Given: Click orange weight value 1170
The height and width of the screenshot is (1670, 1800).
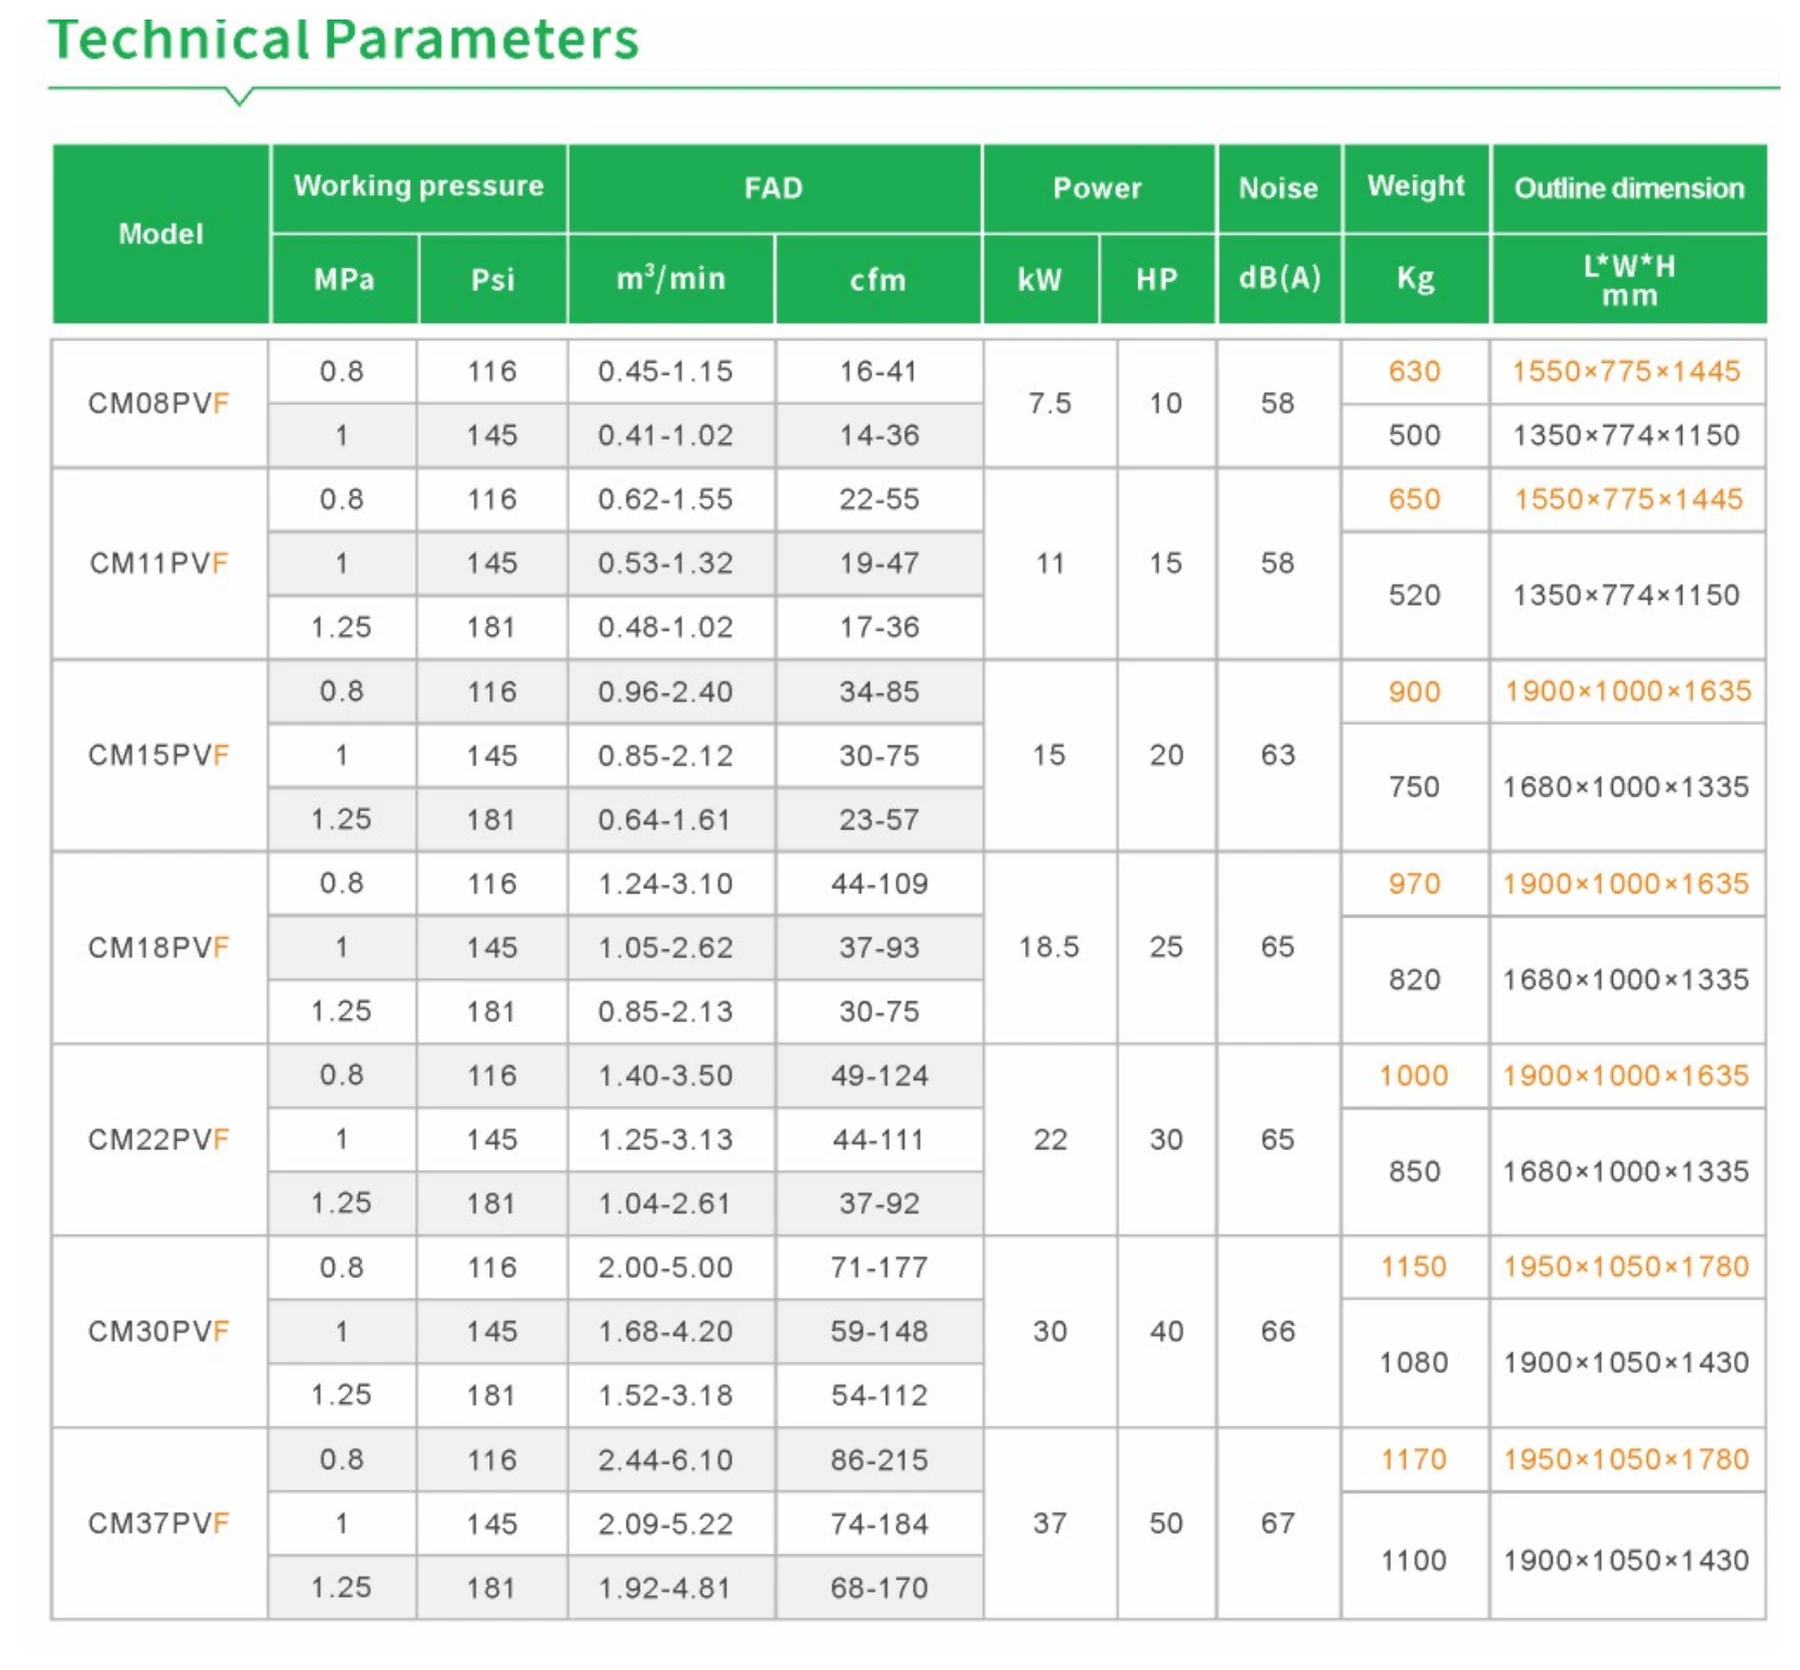Looking at the screenshot, I should [x=1414, y=1460].
